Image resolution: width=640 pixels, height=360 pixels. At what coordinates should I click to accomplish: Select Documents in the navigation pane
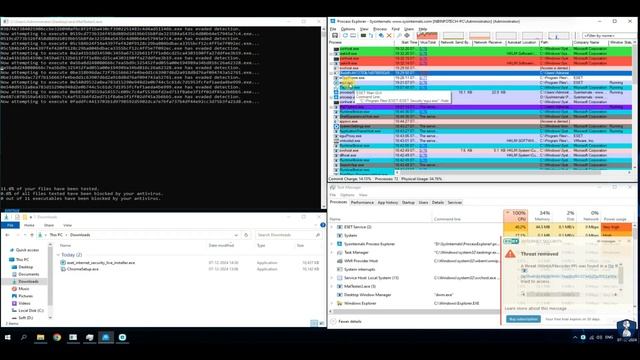(x=29, y=274)
